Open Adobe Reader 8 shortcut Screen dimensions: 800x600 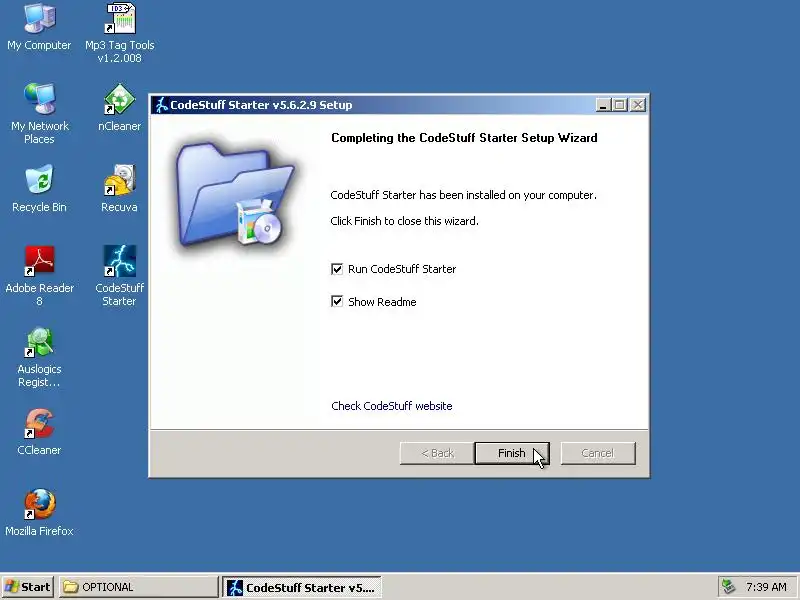coord(39,276)
